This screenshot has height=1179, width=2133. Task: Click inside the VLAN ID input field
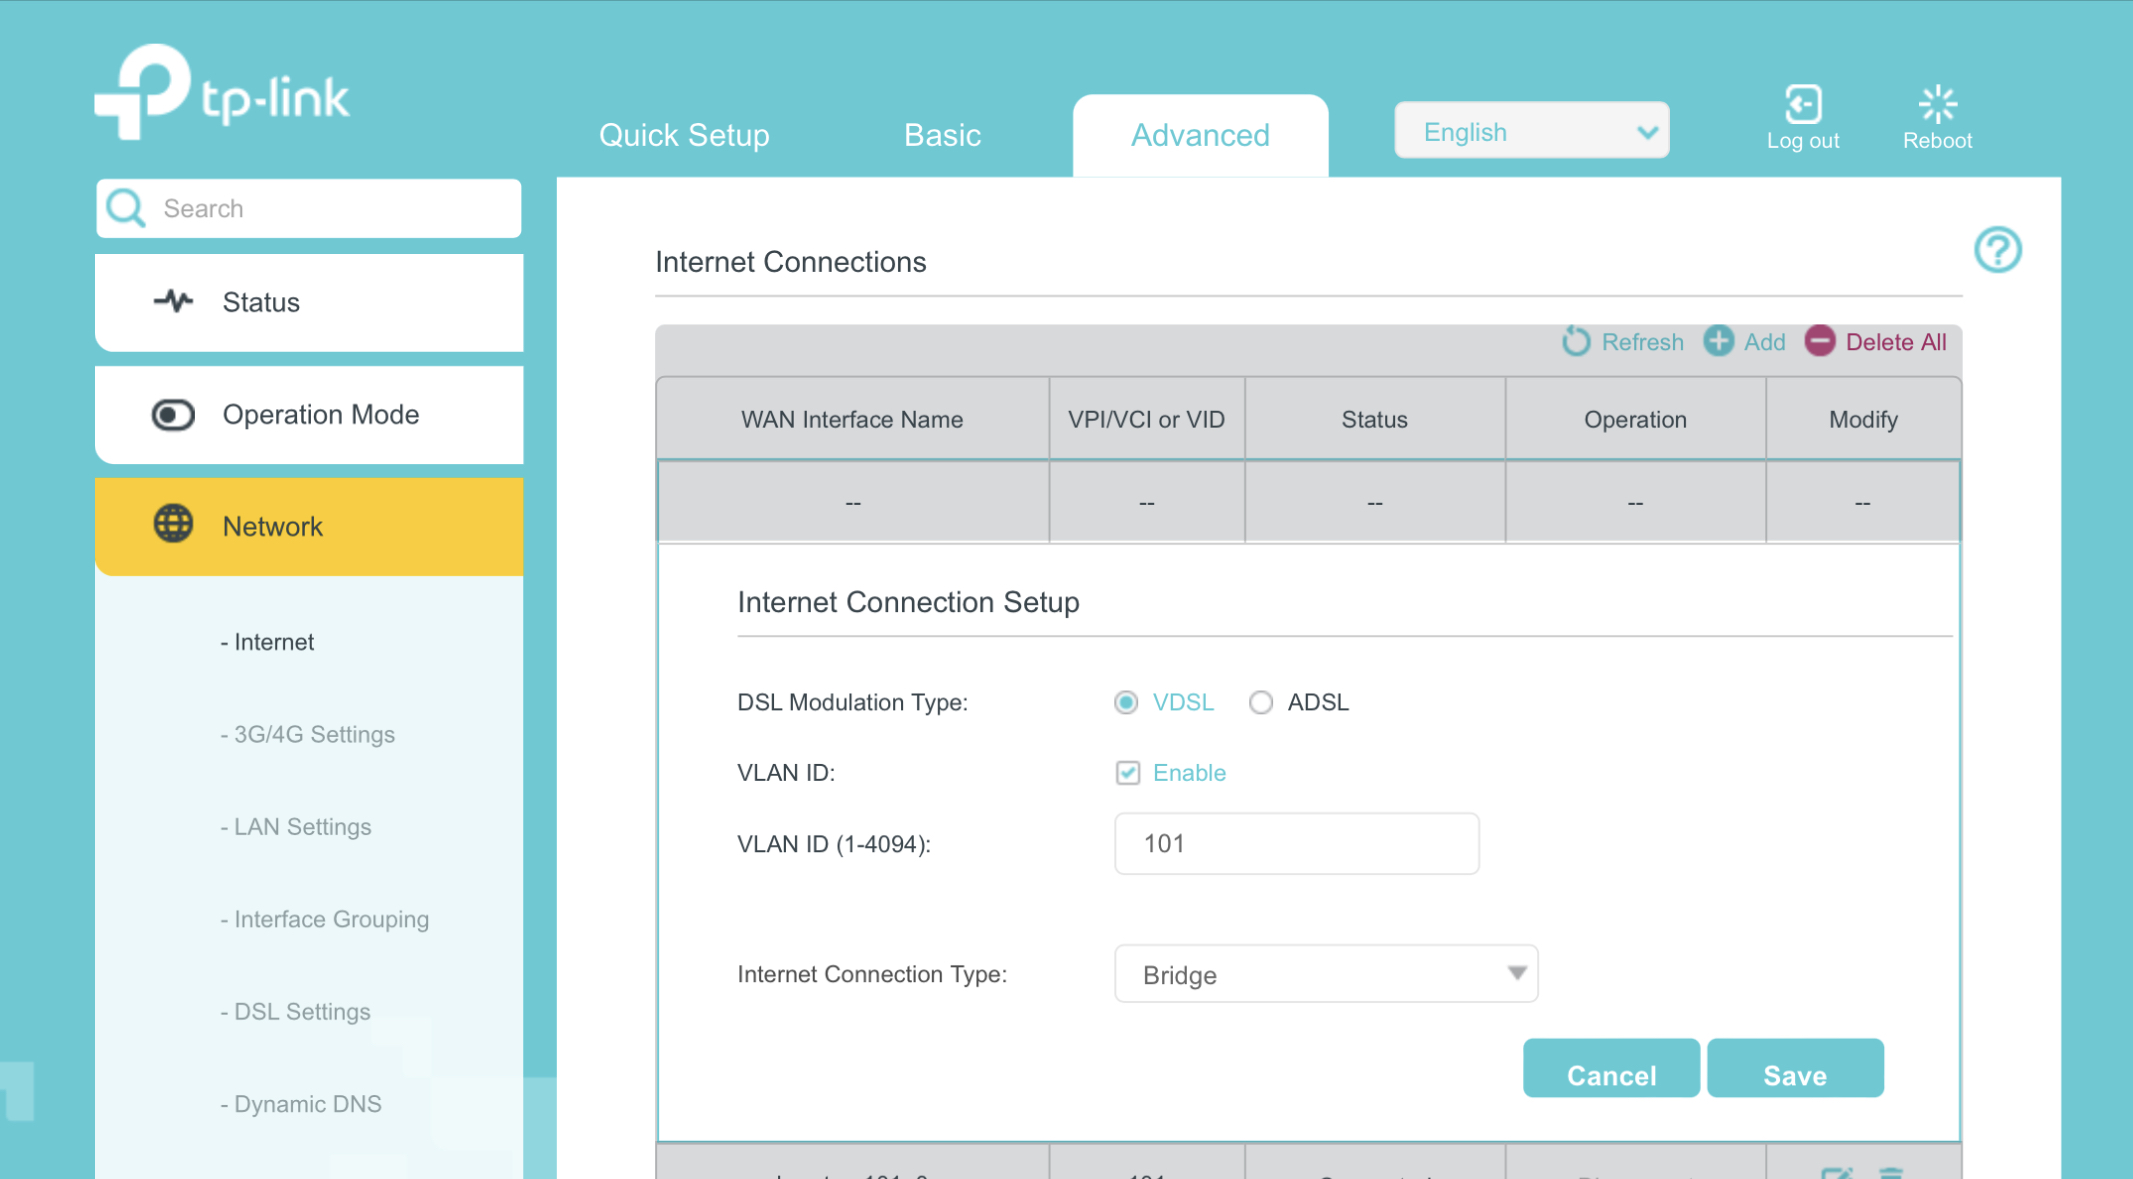[1296, 843]
